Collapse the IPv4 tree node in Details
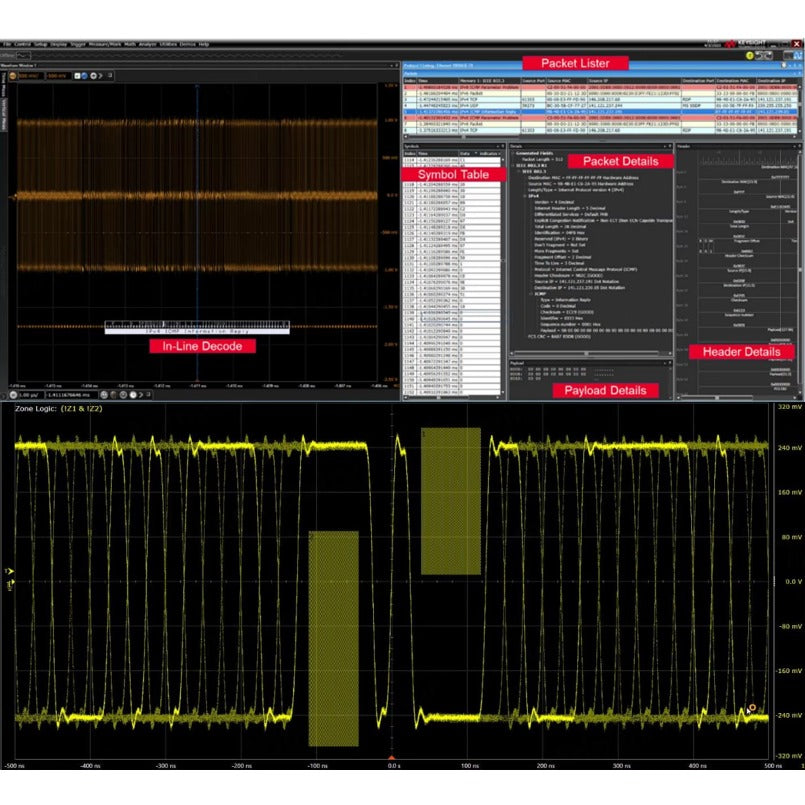 pyautogui.click(x=525, y=196)
